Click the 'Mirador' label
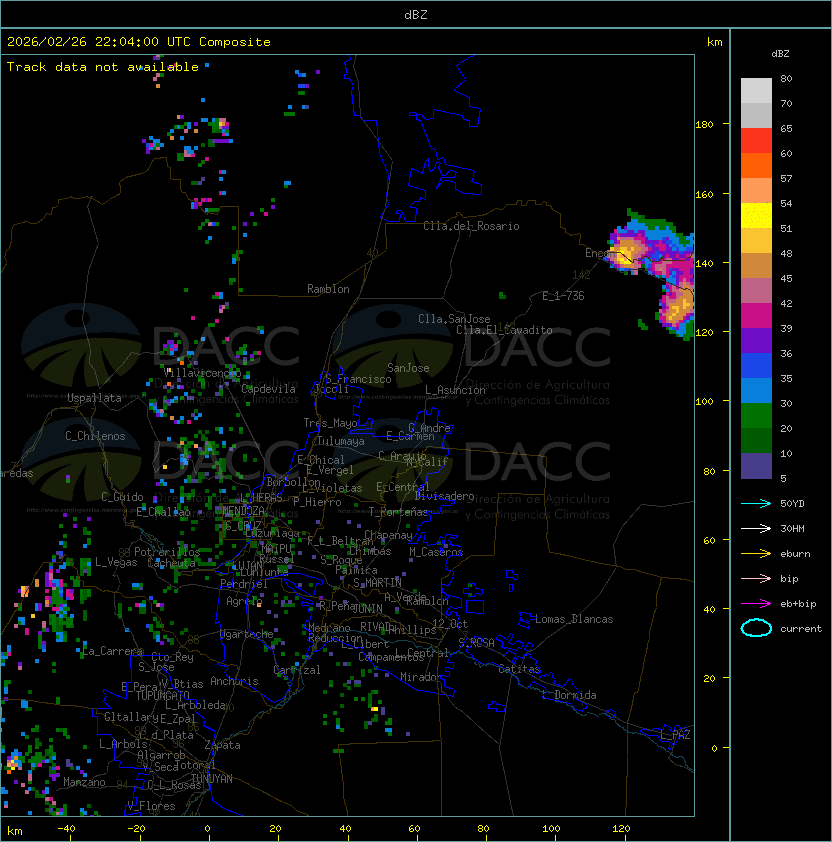The image size is (832, 842). pyautogui.click(x=421, y=677)
